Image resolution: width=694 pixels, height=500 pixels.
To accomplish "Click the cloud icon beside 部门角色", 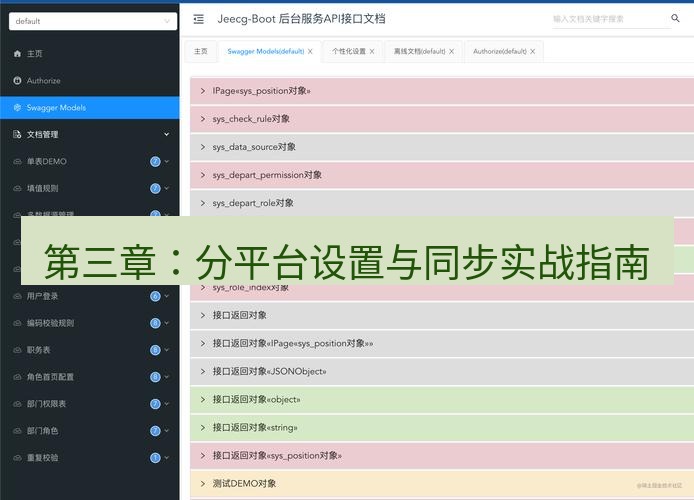I will tap(17, 431).
